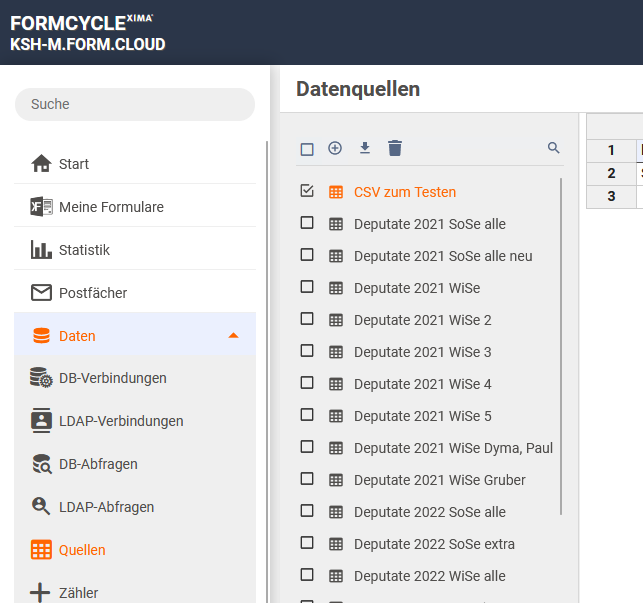This screenshot has height=603, width=643.
Task: Open Statistik in the navigation menu
Action: tap(84, 250)
